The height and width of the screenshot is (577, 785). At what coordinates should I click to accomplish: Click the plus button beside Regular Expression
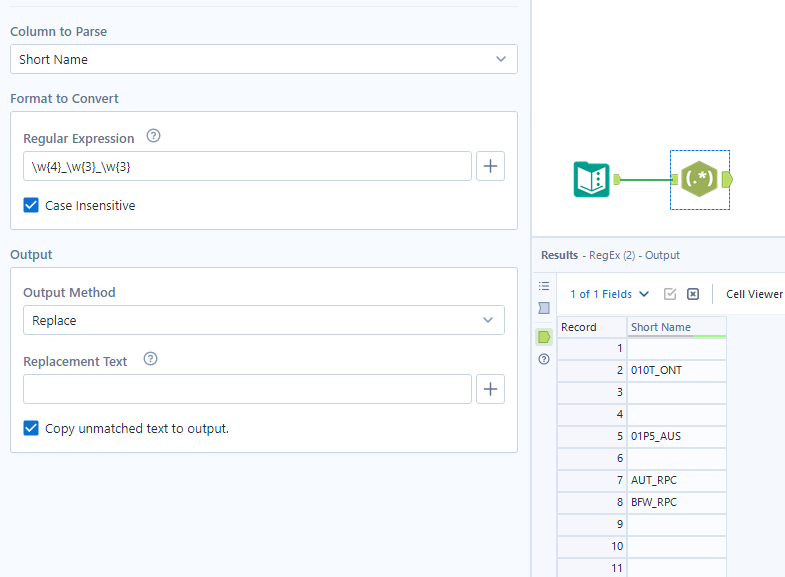coord(490,166)
